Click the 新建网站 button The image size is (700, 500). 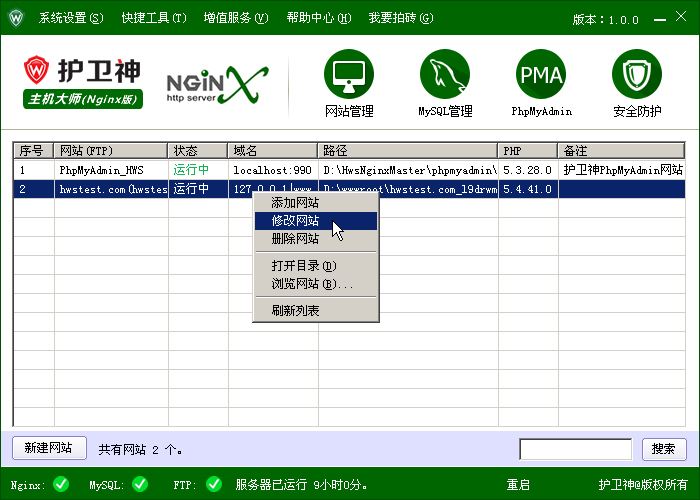(49, 448)
